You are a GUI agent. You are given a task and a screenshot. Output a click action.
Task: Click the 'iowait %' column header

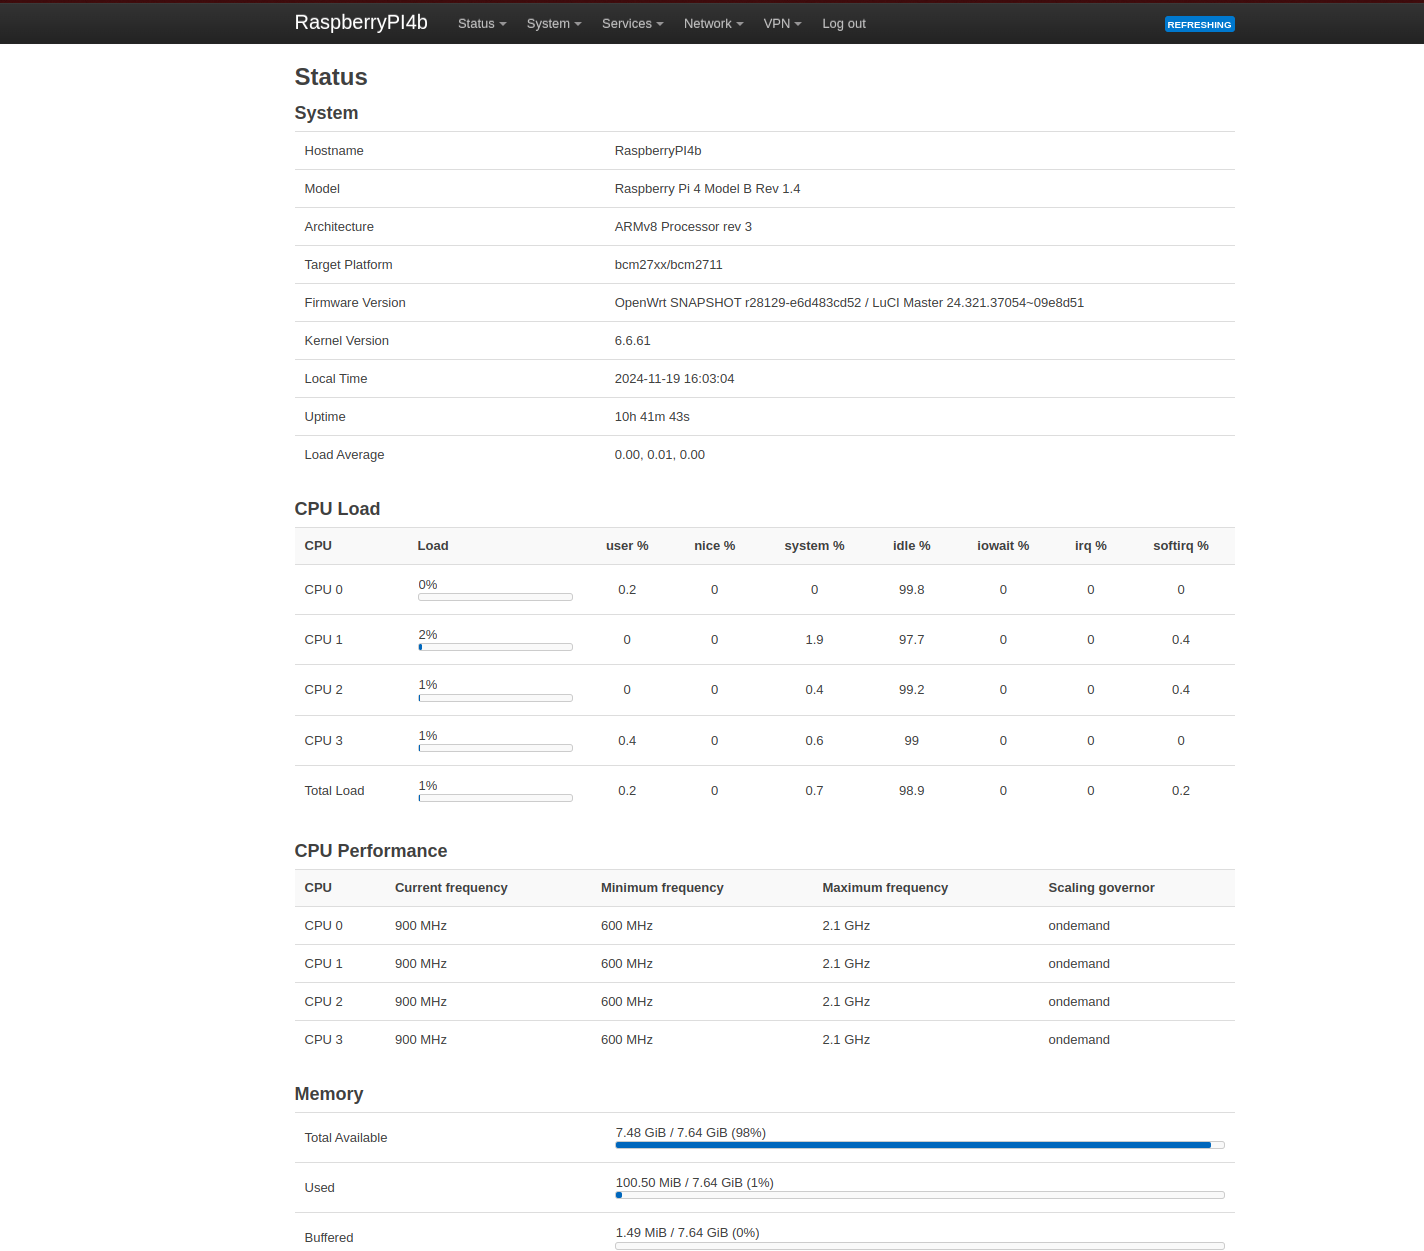(1003, 546)
